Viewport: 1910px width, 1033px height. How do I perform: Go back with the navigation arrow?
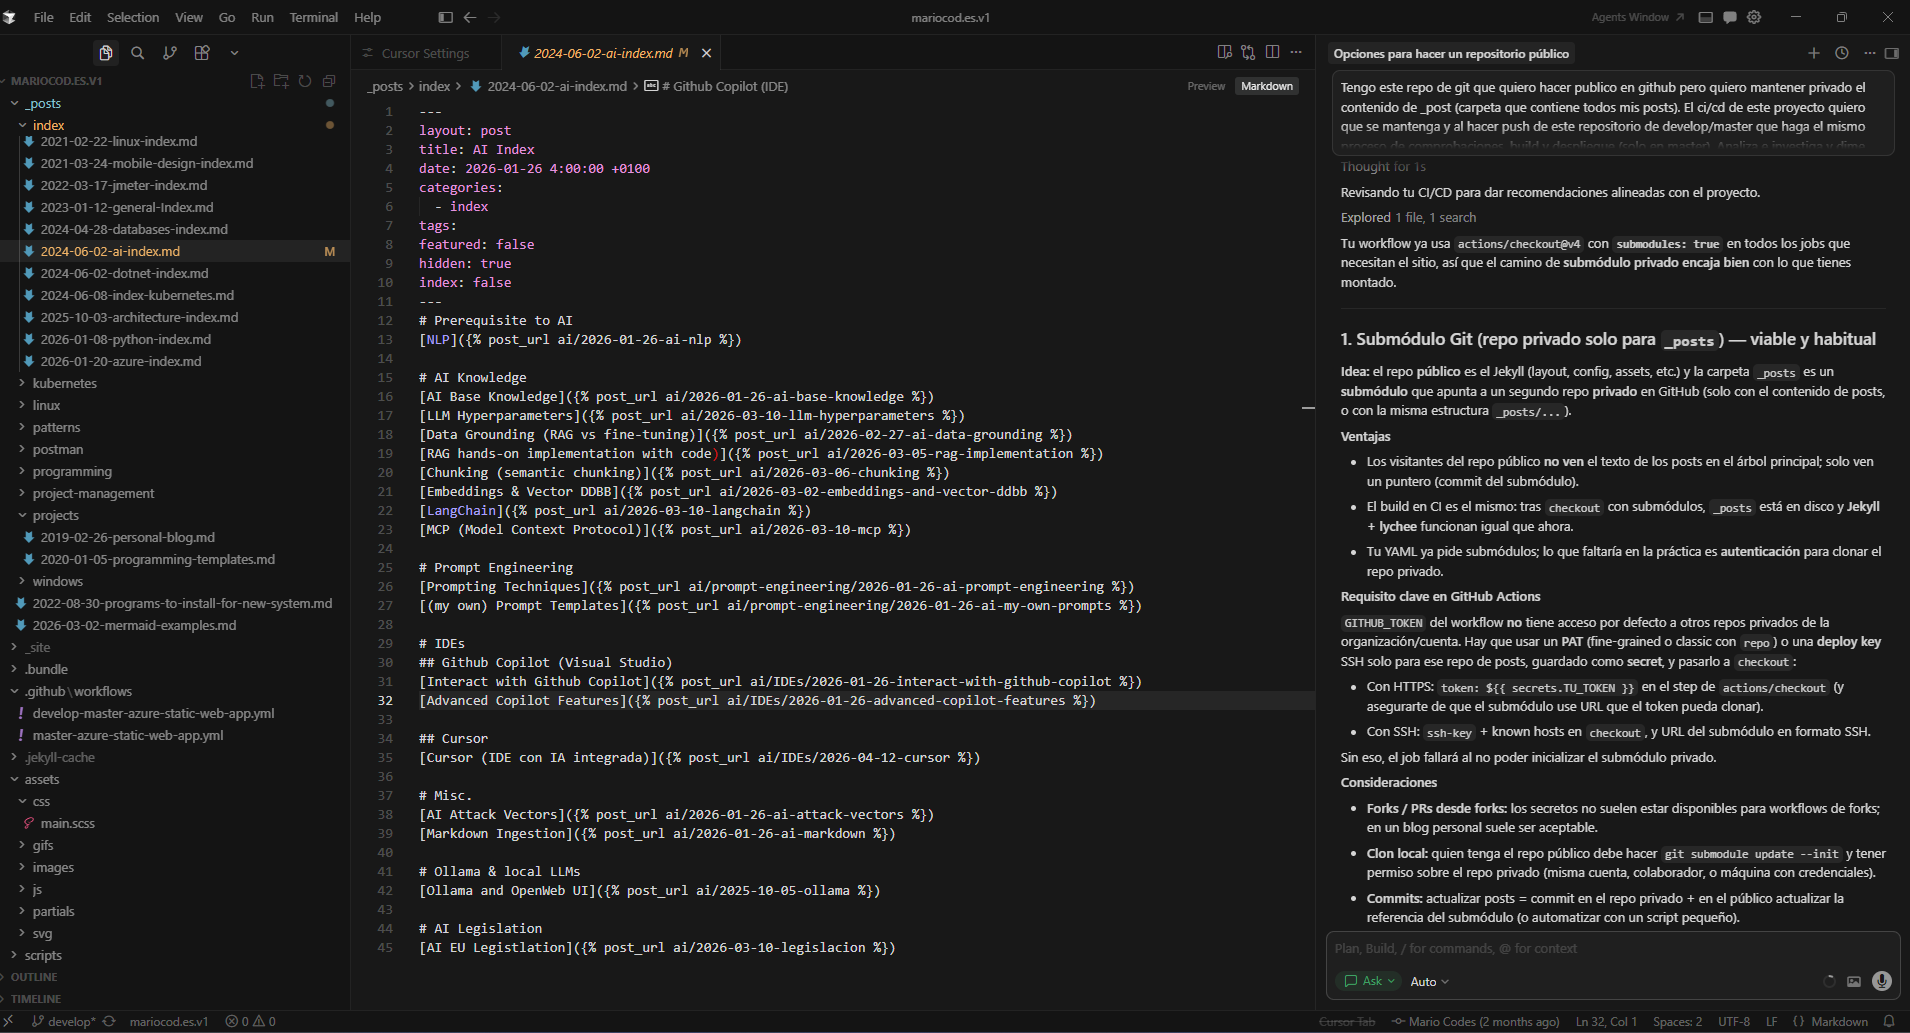pos(470,17)
